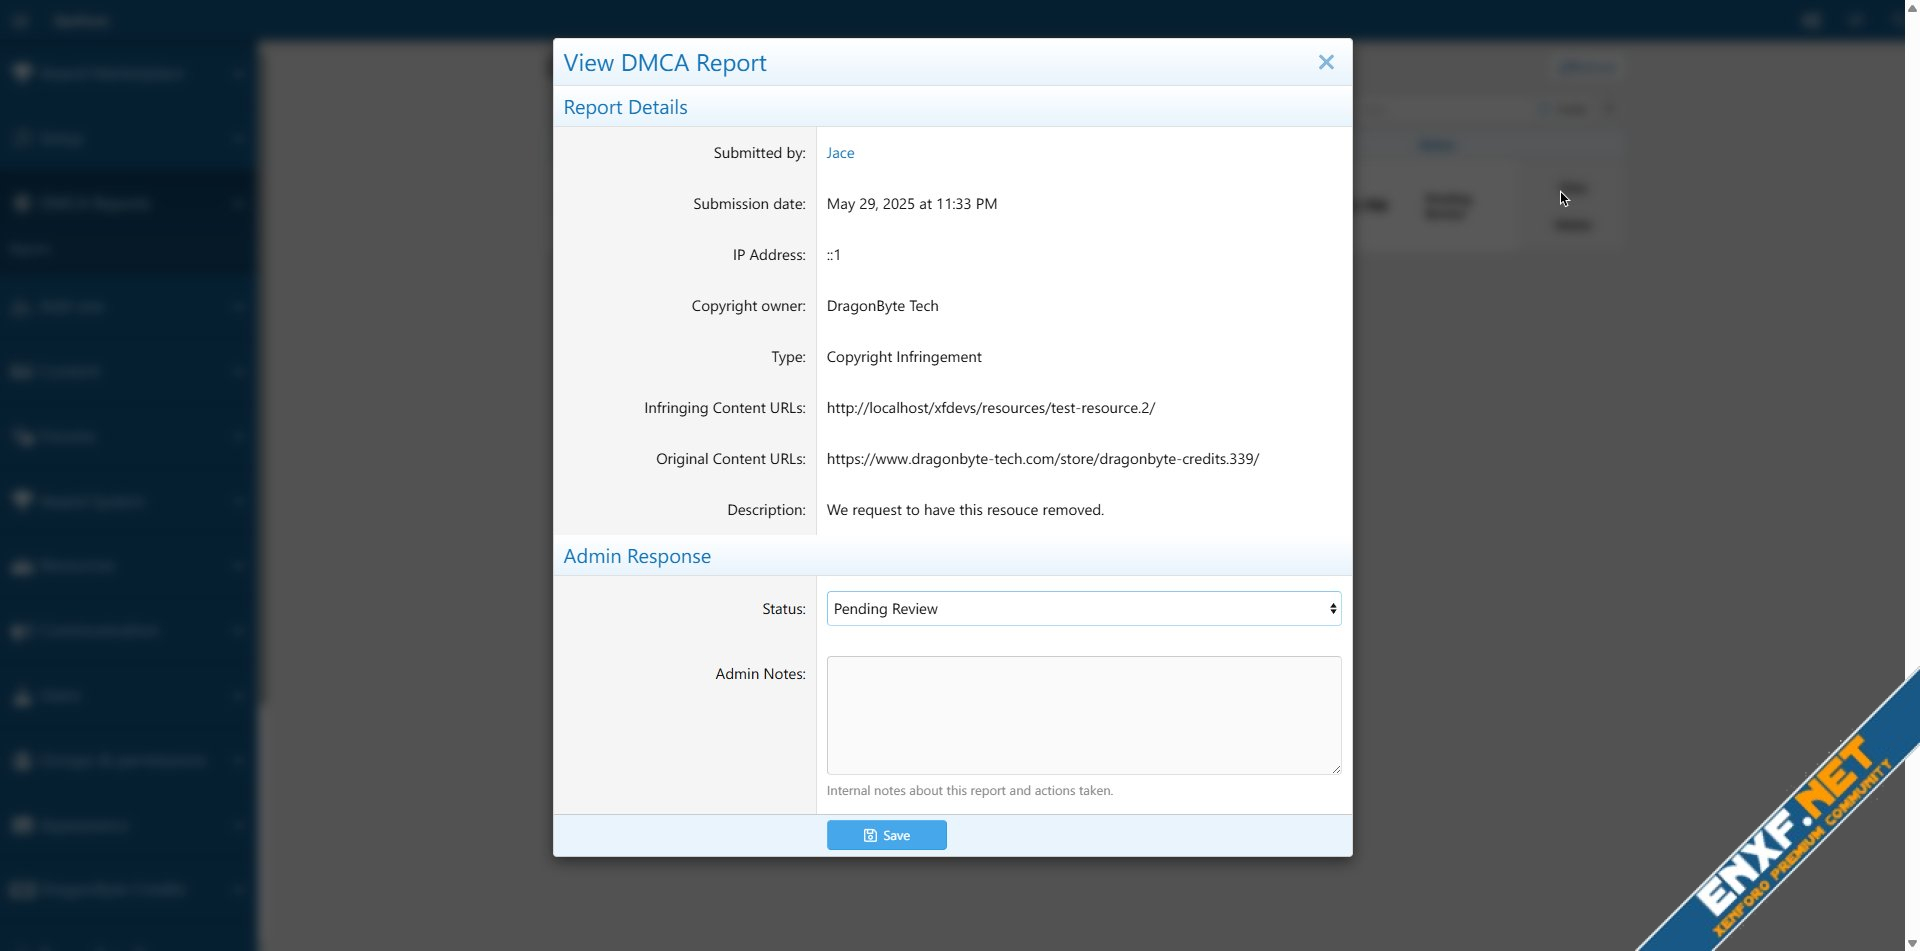Click the description text requesting removal
Viewport: 1920px width, 951px height.
tap(965, 510)
